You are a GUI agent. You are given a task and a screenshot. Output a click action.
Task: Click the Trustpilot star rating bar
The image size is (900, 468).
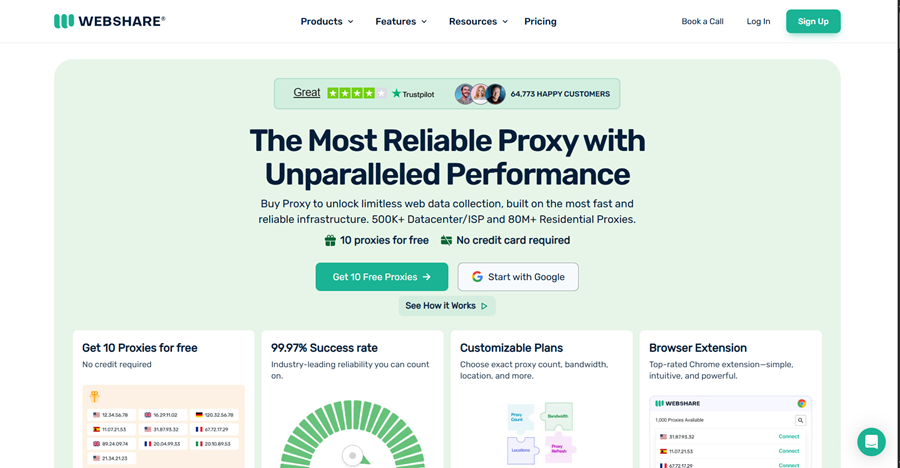356,93
